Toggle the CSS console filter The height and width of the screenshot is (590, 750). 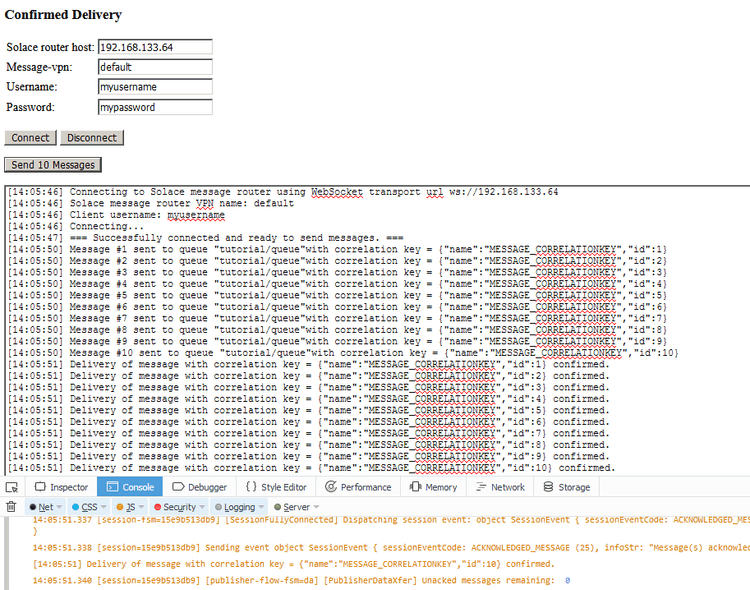[x=89, y=507]
